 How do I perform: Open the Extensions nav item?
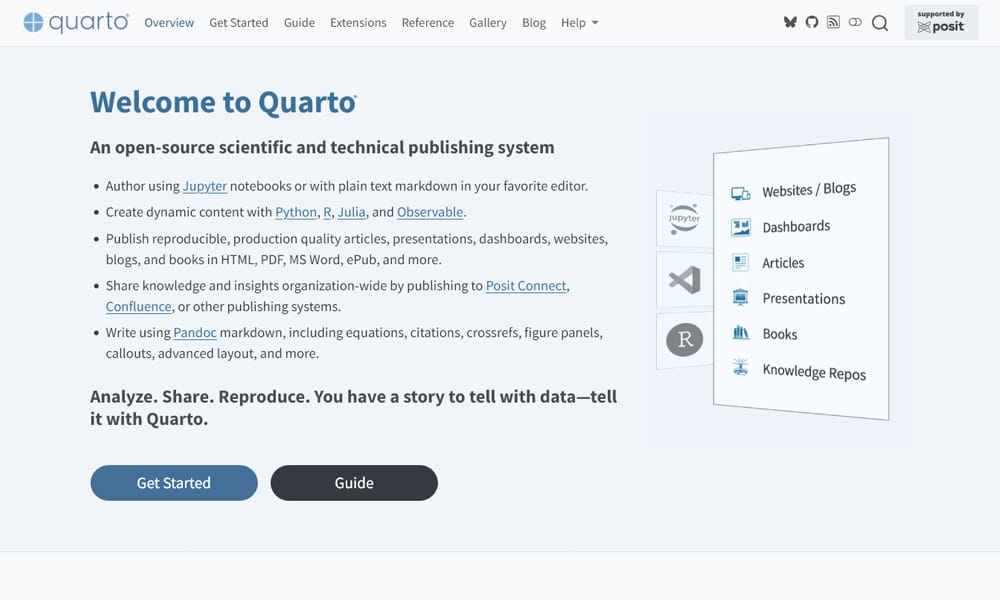[x=358, y=22]
